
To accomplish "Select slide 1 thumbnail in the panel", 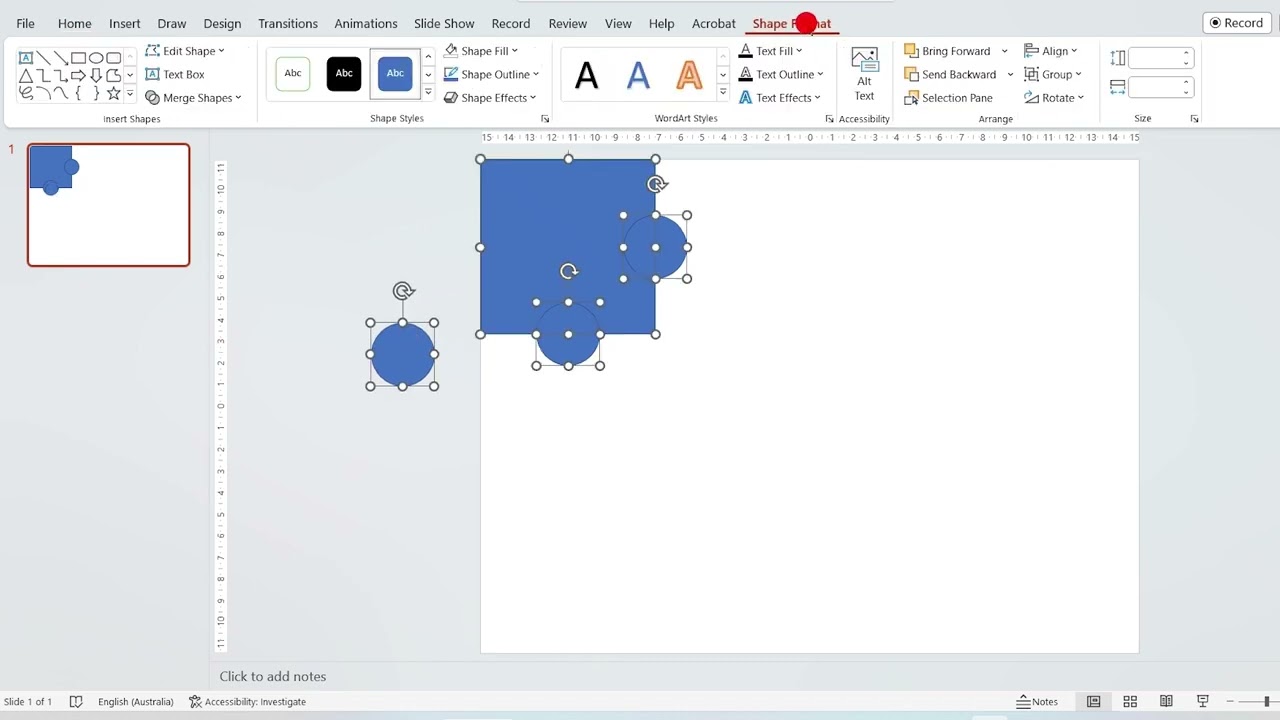I will (108, 205).
